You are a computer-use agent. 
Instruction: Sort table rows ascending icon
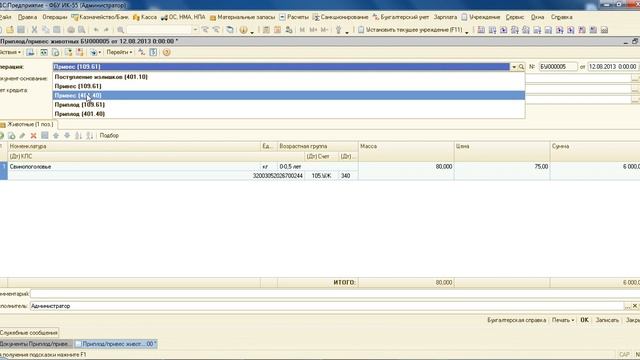coord(78,136)
